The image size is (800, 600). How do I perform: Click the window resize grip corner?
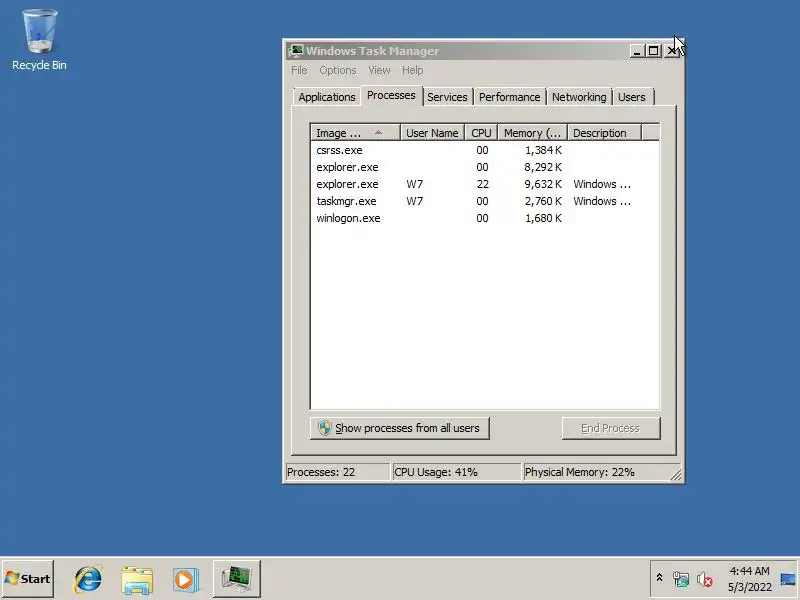point(676,475)
